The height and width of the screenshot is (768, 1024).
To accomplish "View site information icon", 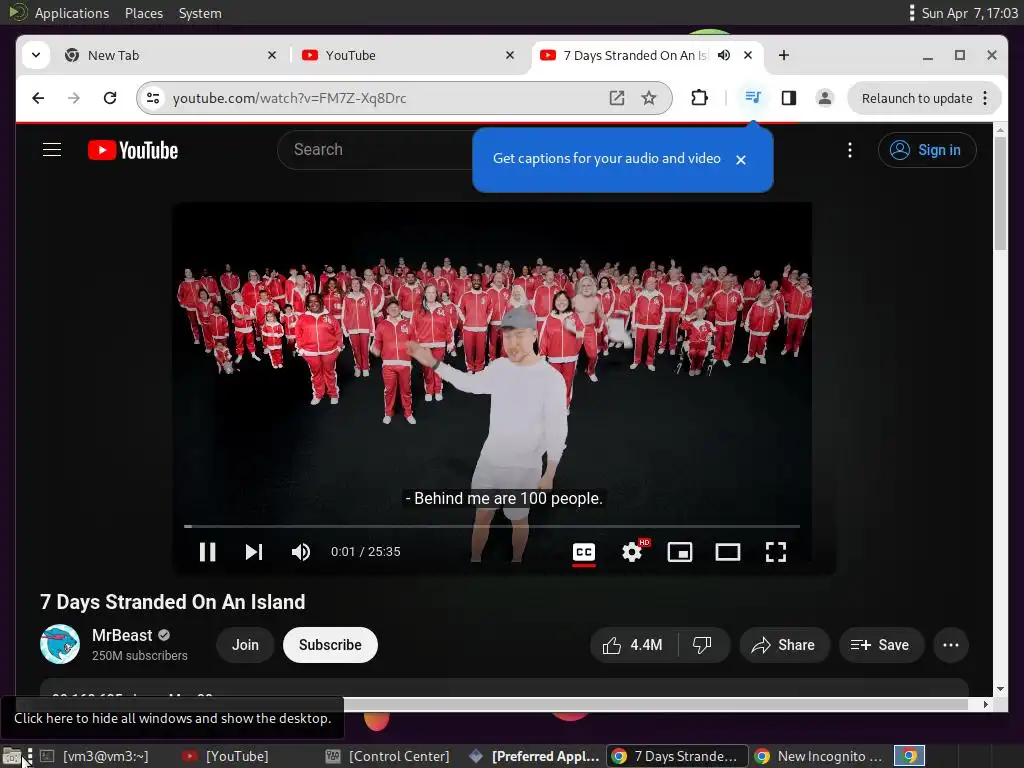I will click(x=153, y=98).
